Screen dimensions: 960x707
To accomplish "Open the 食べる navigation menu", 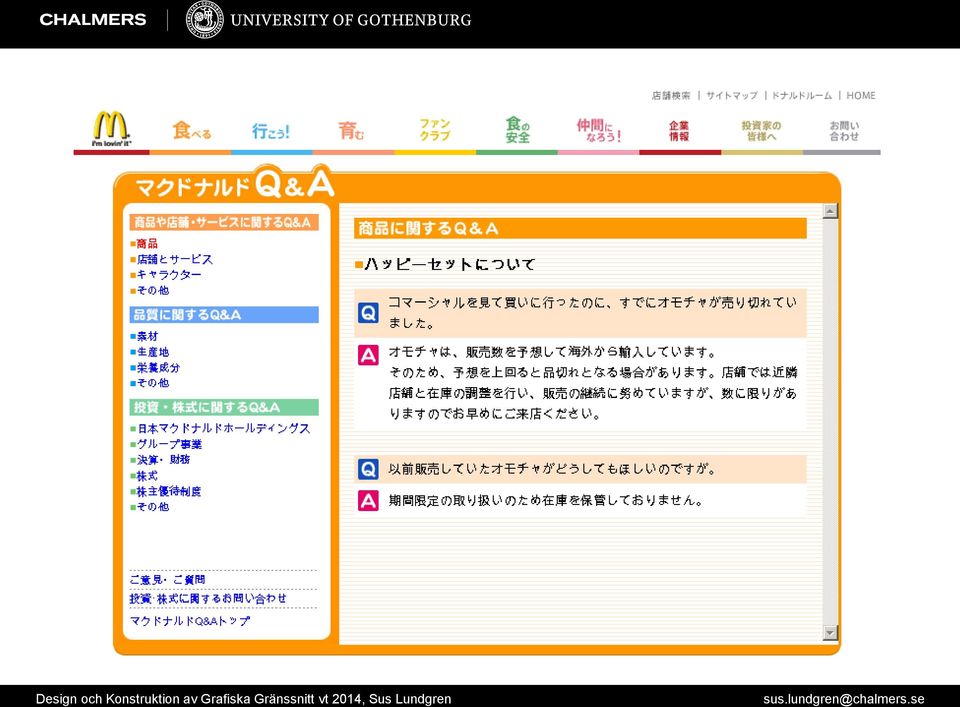I will click(x=192, y=130).
